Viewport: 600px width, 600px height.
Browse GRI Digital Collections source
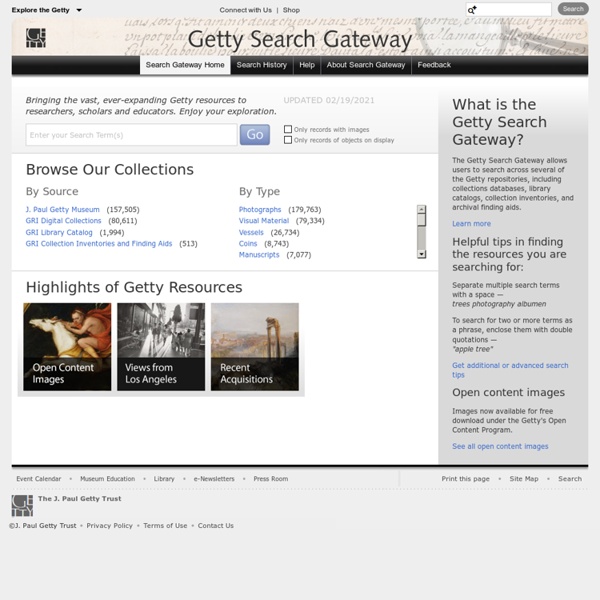tap(64, 221)
